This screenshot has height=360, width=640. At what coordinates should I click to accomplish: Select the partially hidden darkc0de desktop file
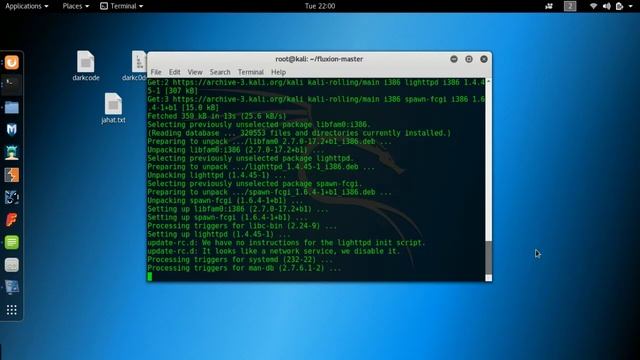click(x=135, y=66)
